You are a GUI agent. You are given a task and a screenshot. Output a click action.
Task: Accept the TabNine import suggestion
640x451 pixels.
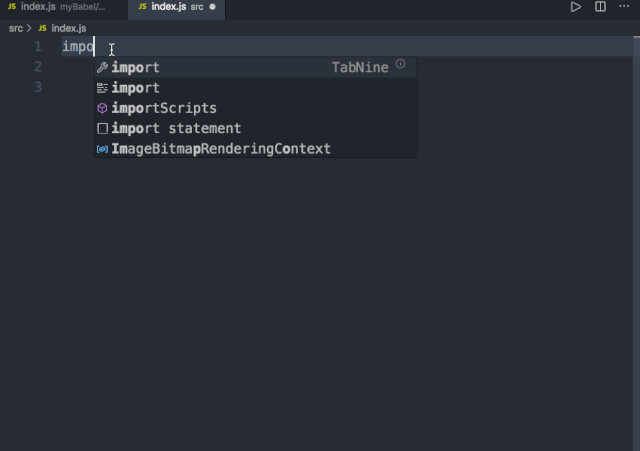coord(200,68)
